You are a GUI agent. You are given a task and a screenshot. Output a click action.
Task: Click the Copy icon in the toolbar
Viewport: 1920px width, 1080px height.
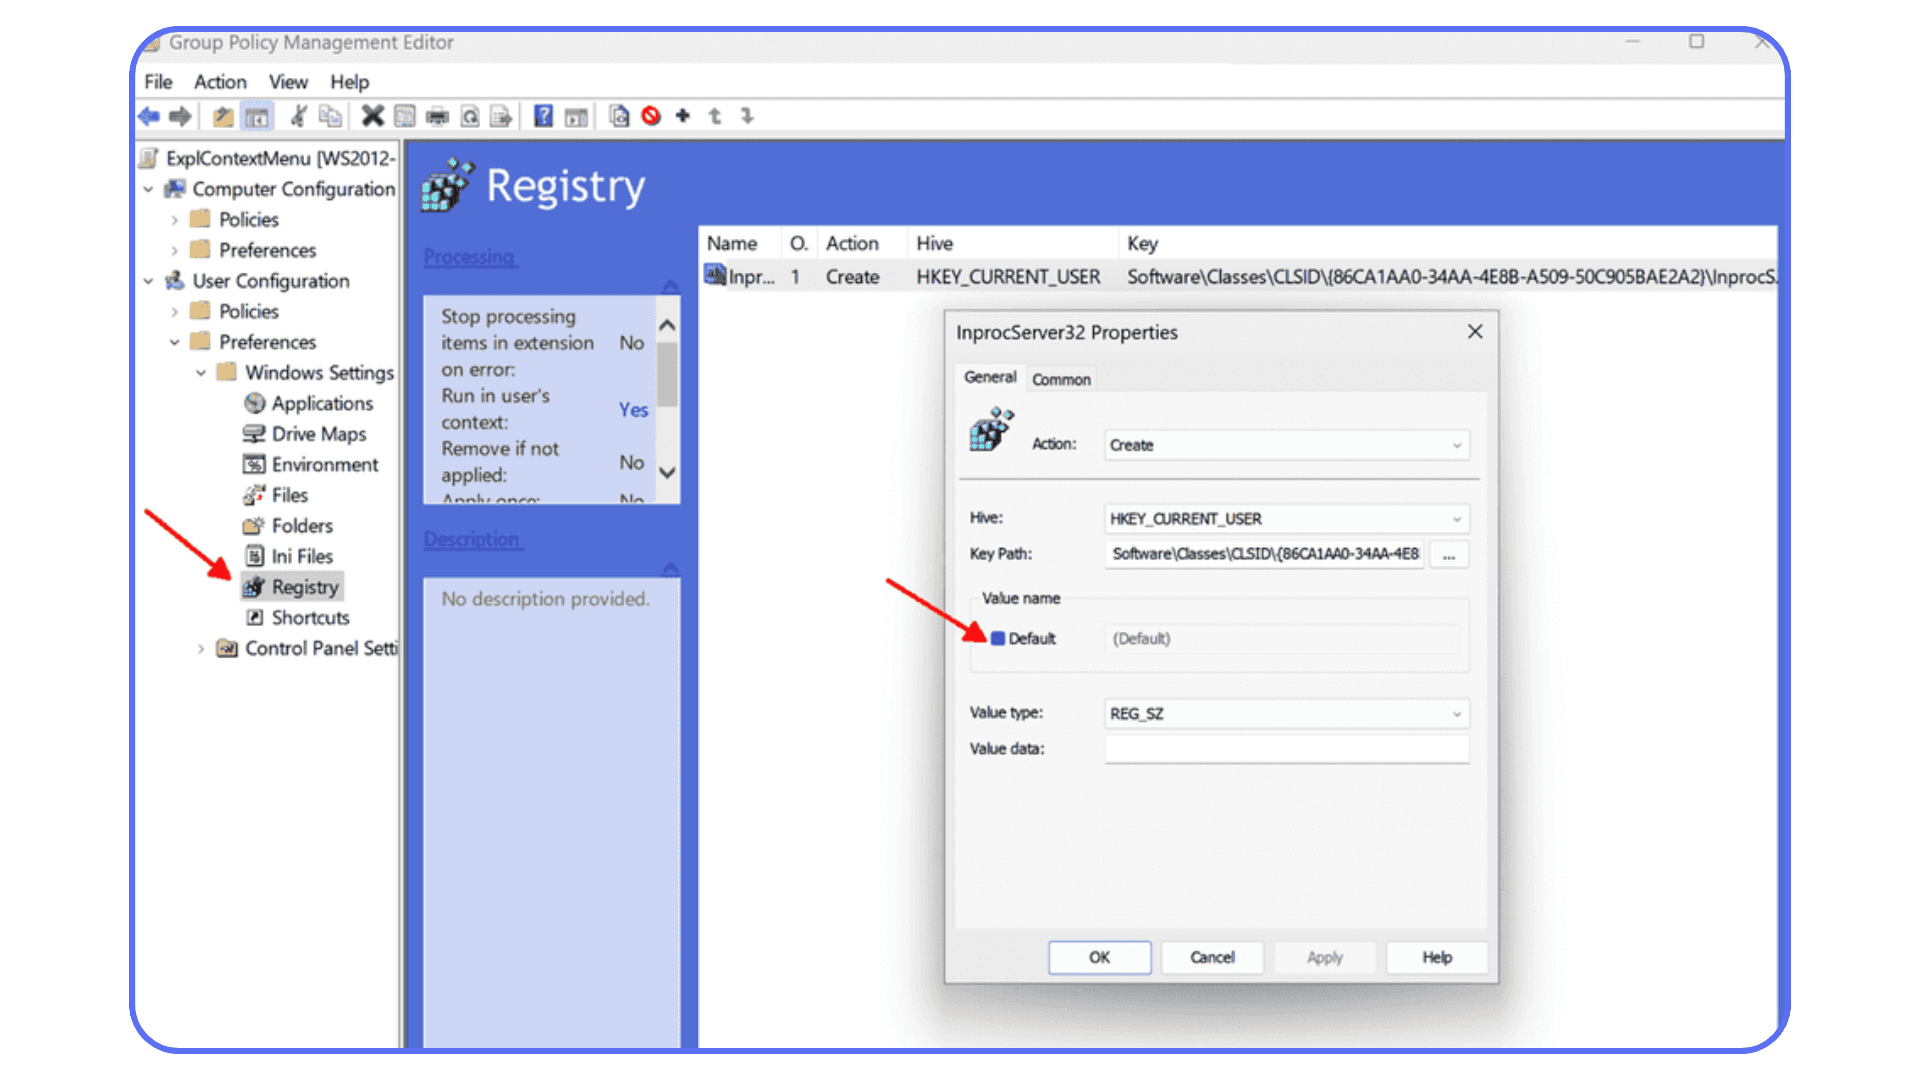(x=330, y=116)
